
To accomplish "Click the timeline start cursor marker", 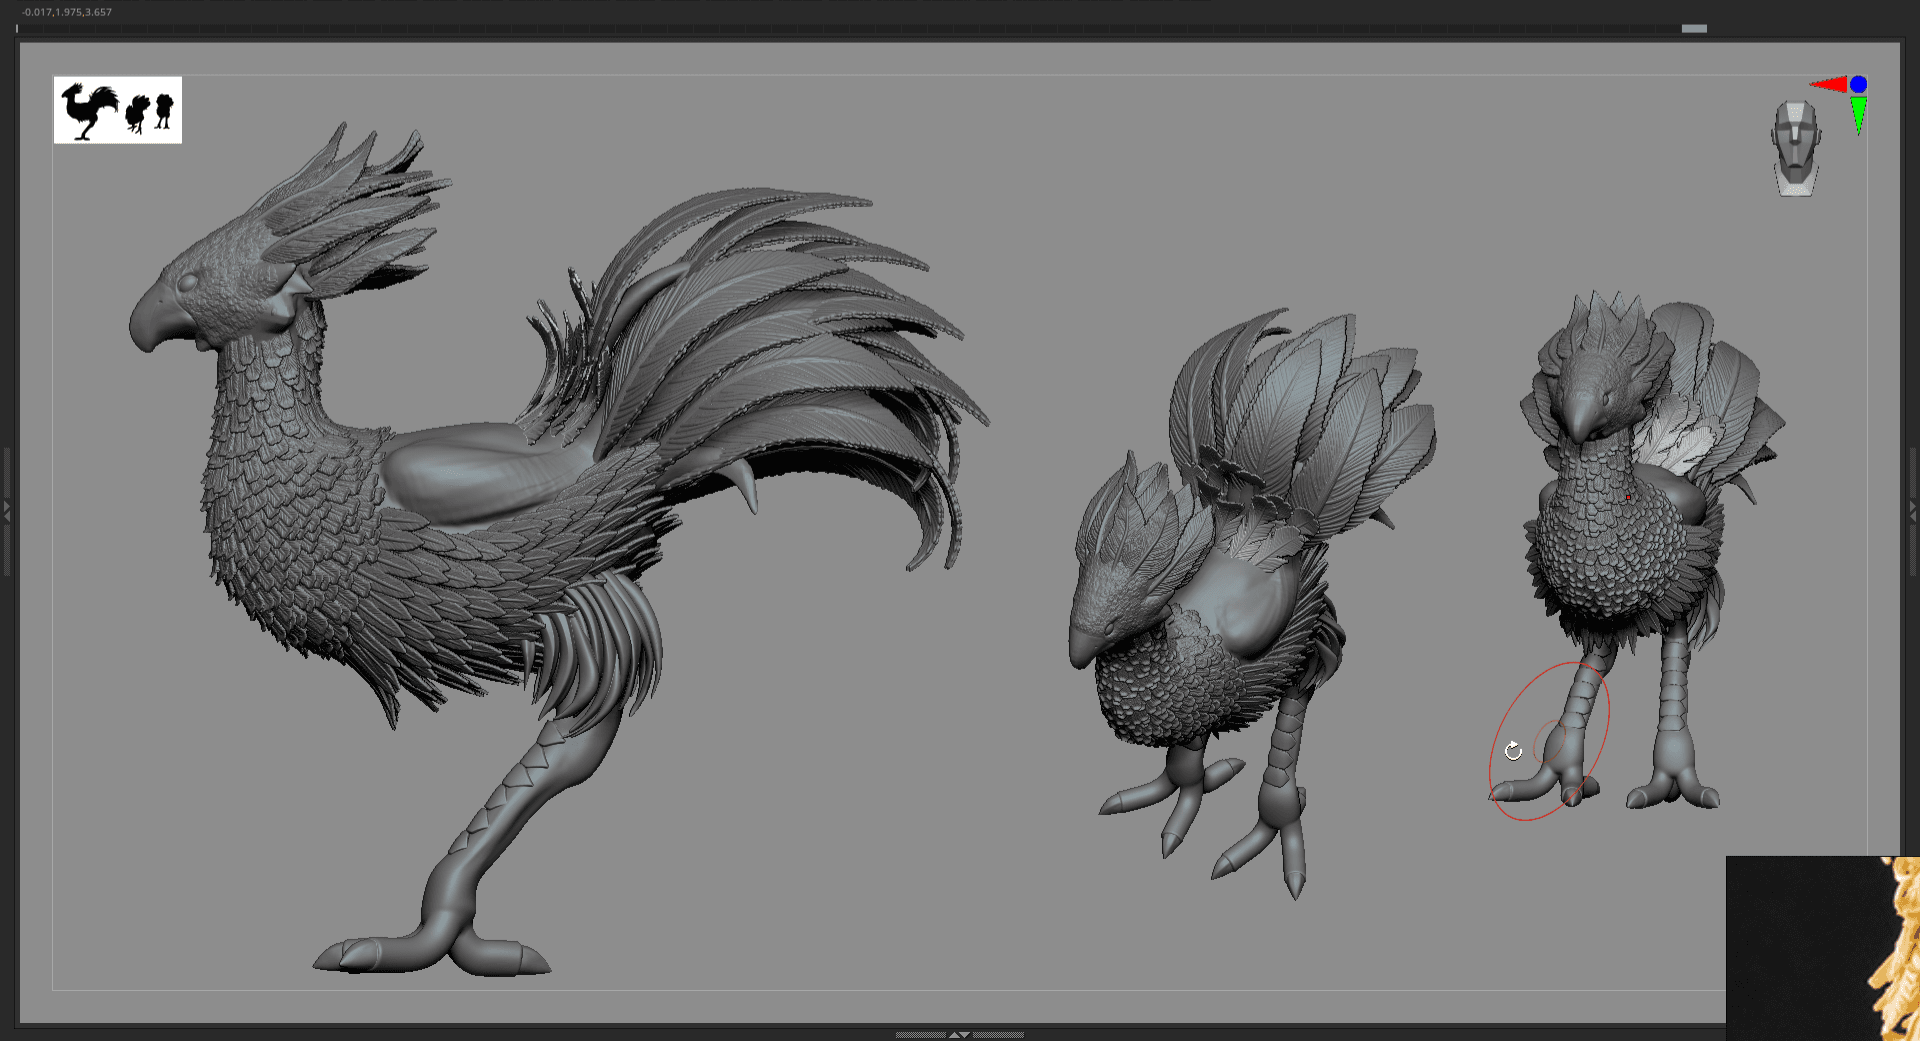I will tap(17, 28).
